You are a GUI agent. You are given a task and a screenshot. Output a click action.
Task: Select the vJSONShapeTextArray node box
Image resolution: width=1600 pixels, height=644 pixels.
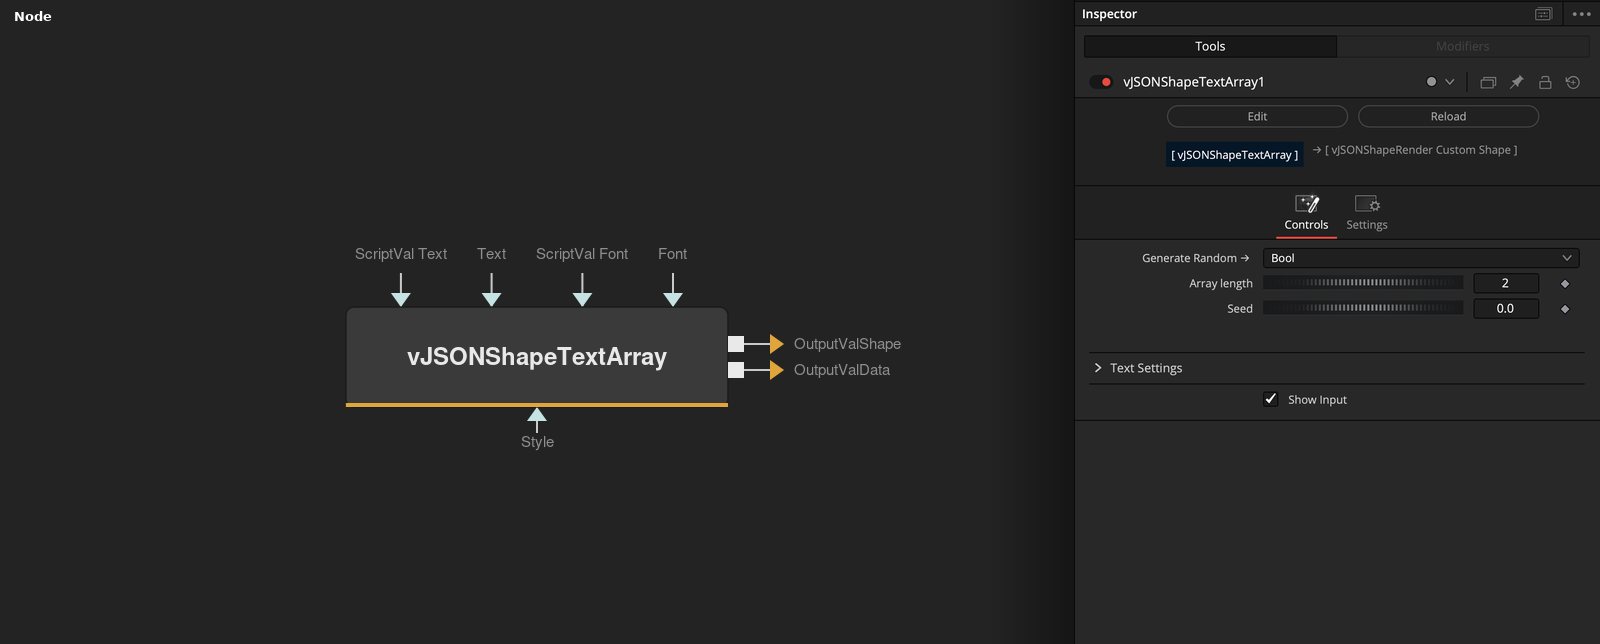click(537, 356)
